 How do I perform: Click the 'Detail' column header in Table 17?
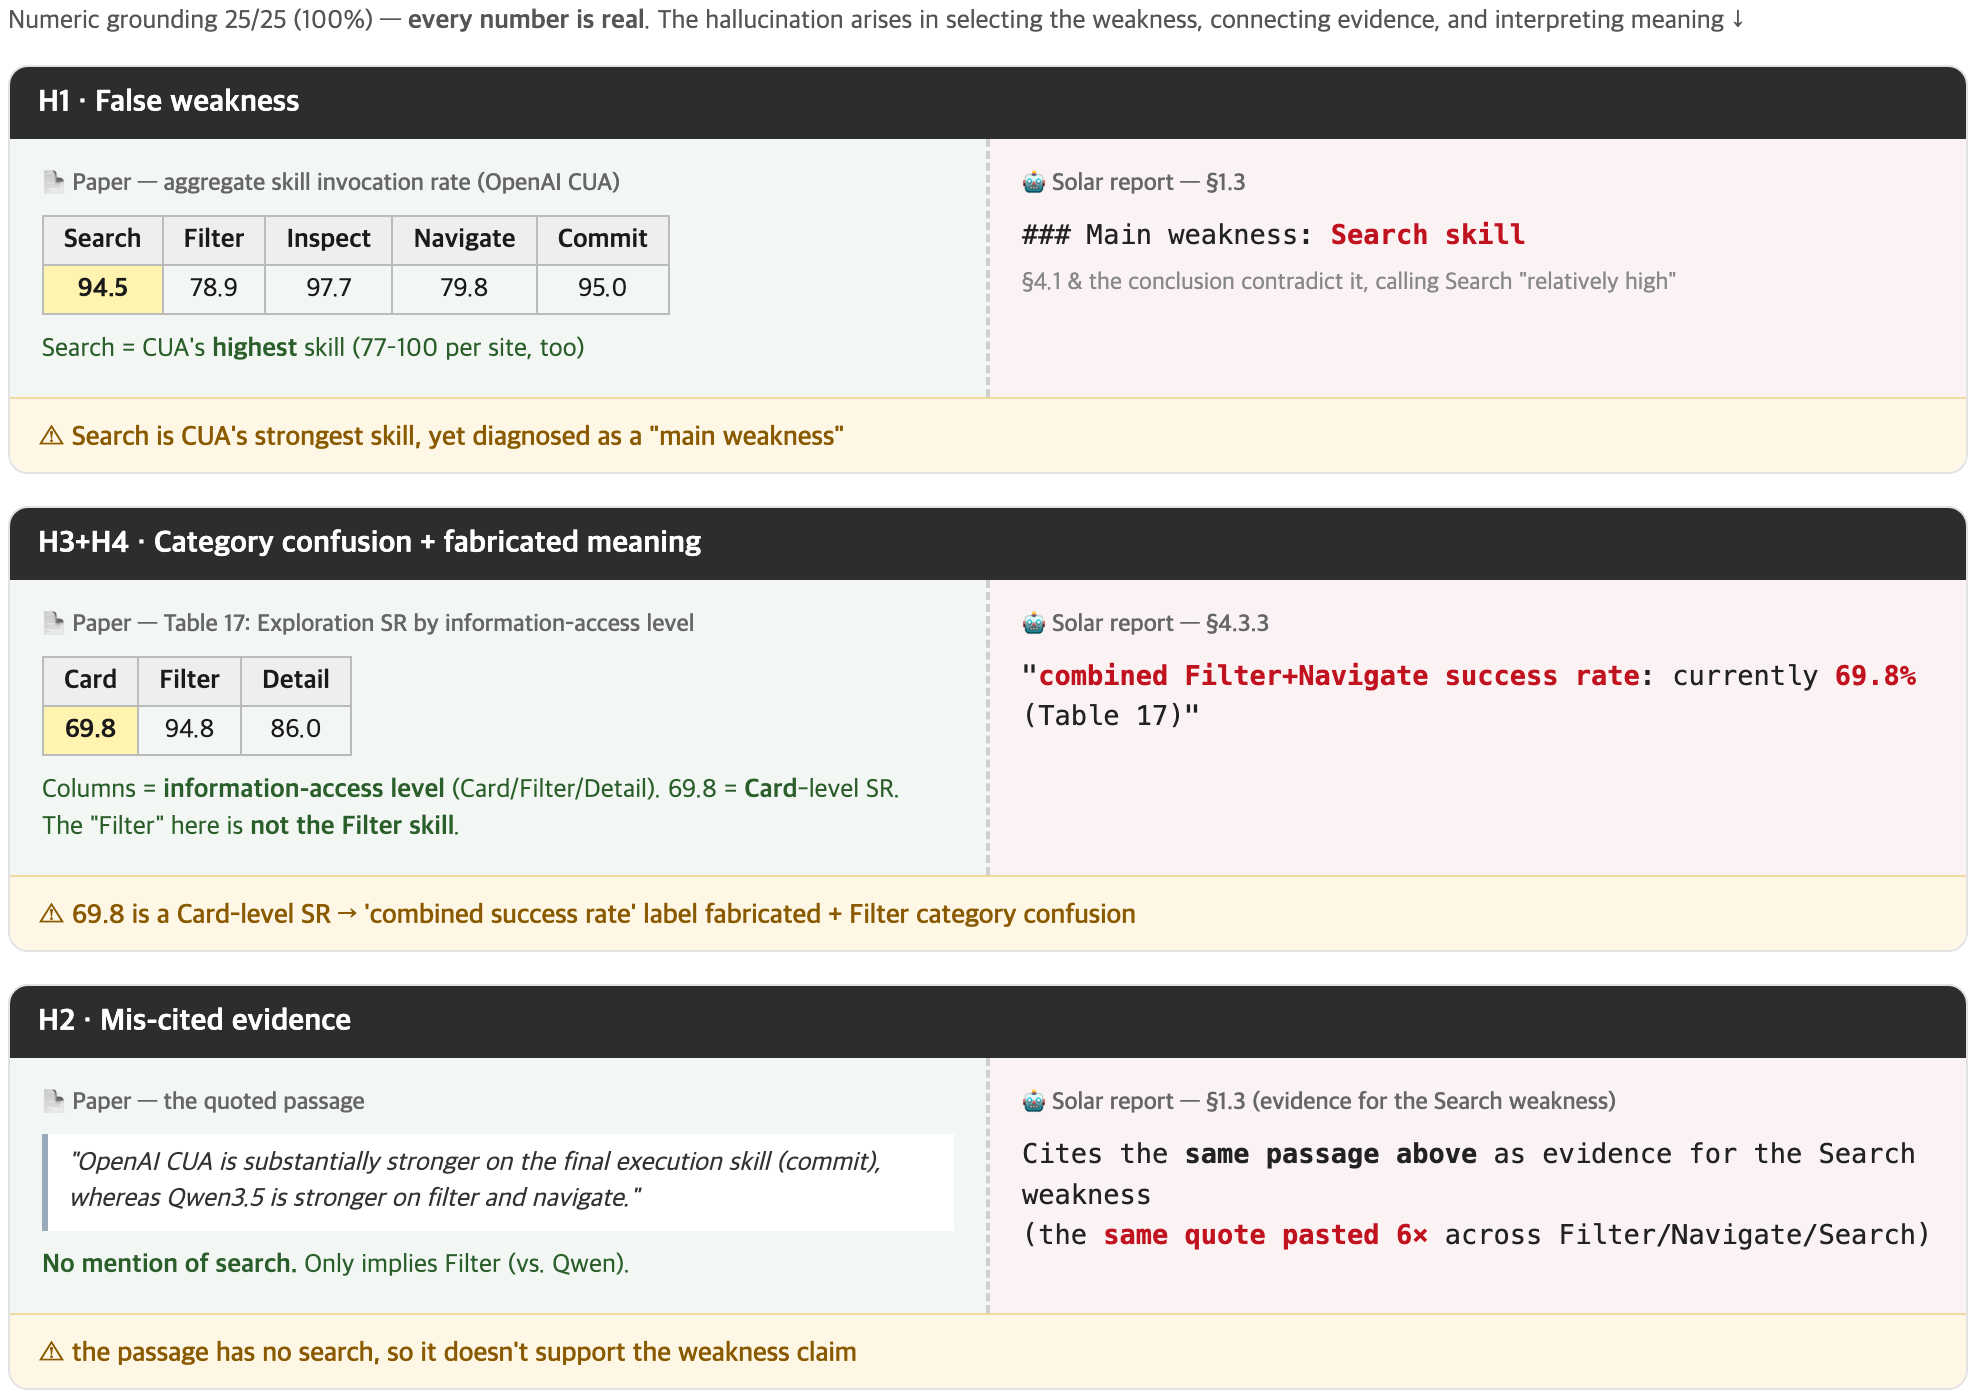tap(296, 681)
